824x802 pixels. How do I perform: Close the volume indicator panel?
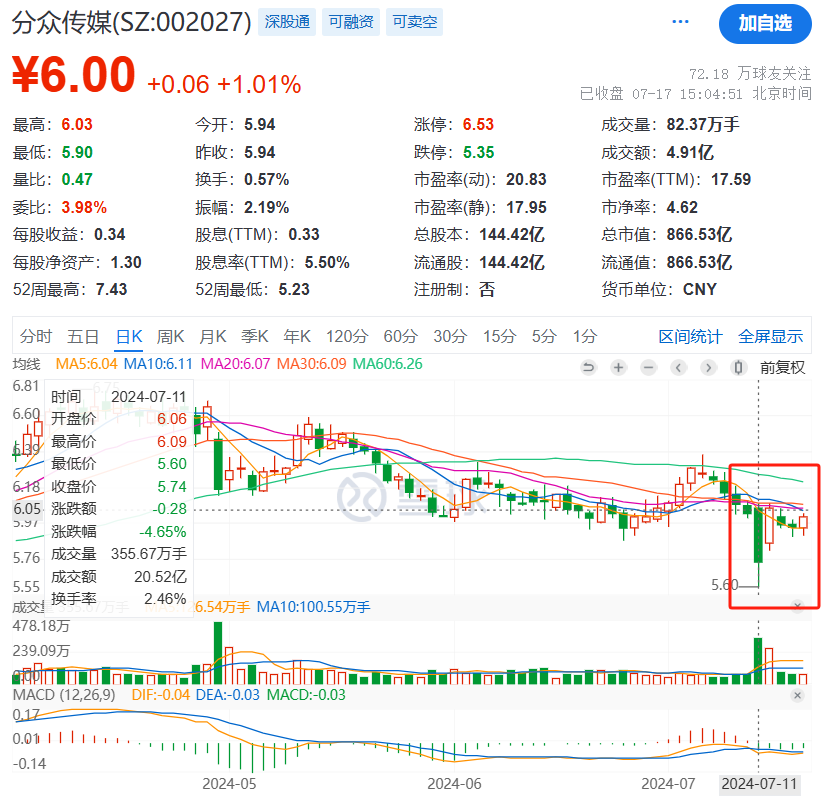(x=797, y=605)
